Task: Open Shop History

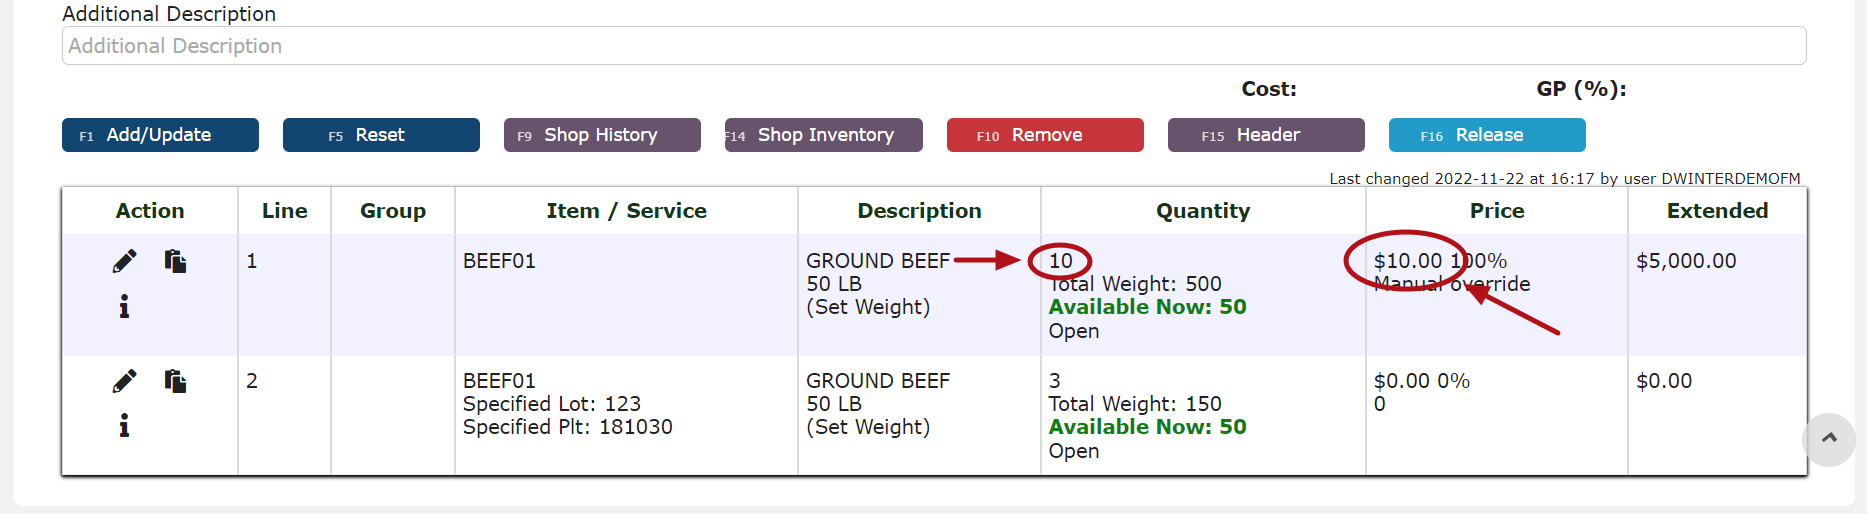Action: (602, 135)
